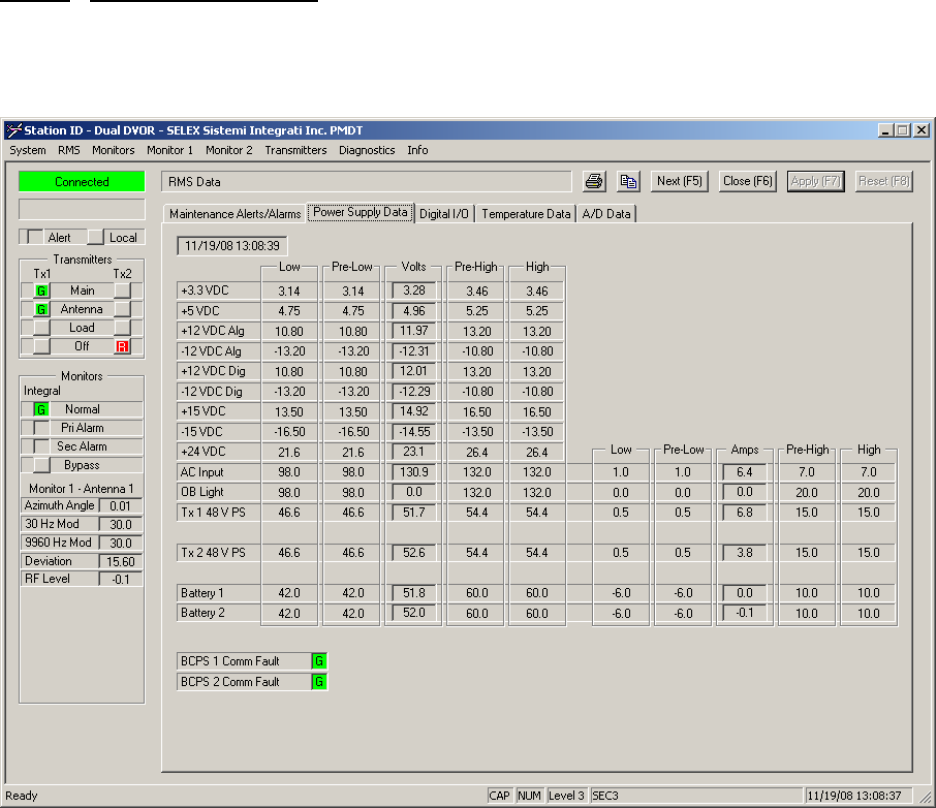Click the printer icon in RMS Data bar
The width and height of the screenshot is (936, 808).
click(x=594, y=181)
